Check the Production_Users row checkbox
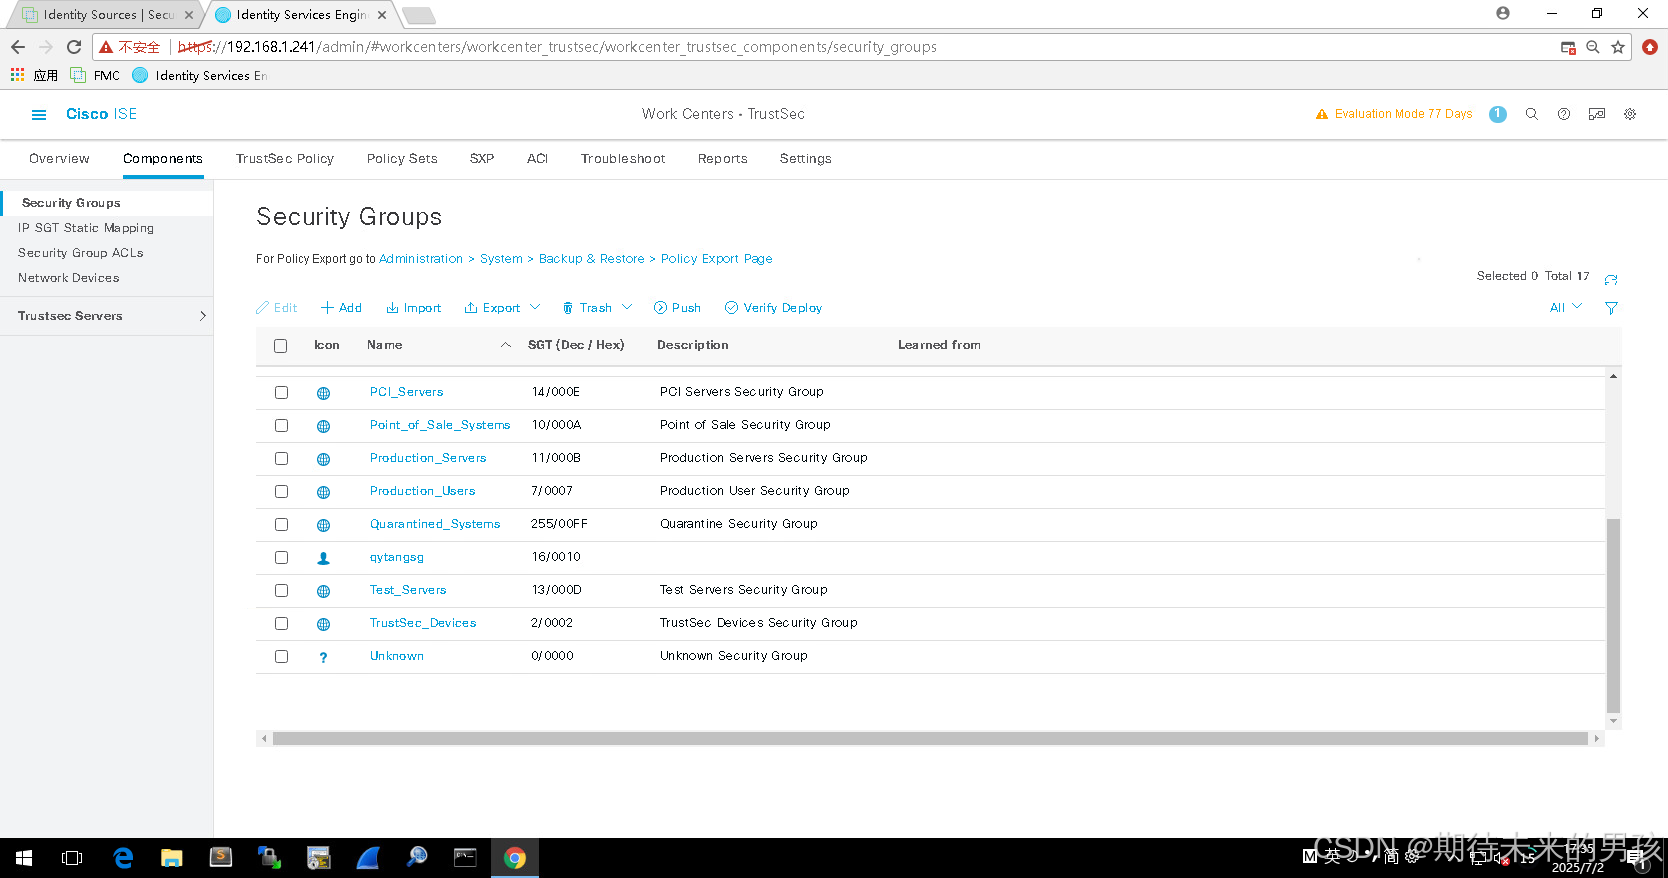The height and width of the screenshot is (878, 1668). 281,492
